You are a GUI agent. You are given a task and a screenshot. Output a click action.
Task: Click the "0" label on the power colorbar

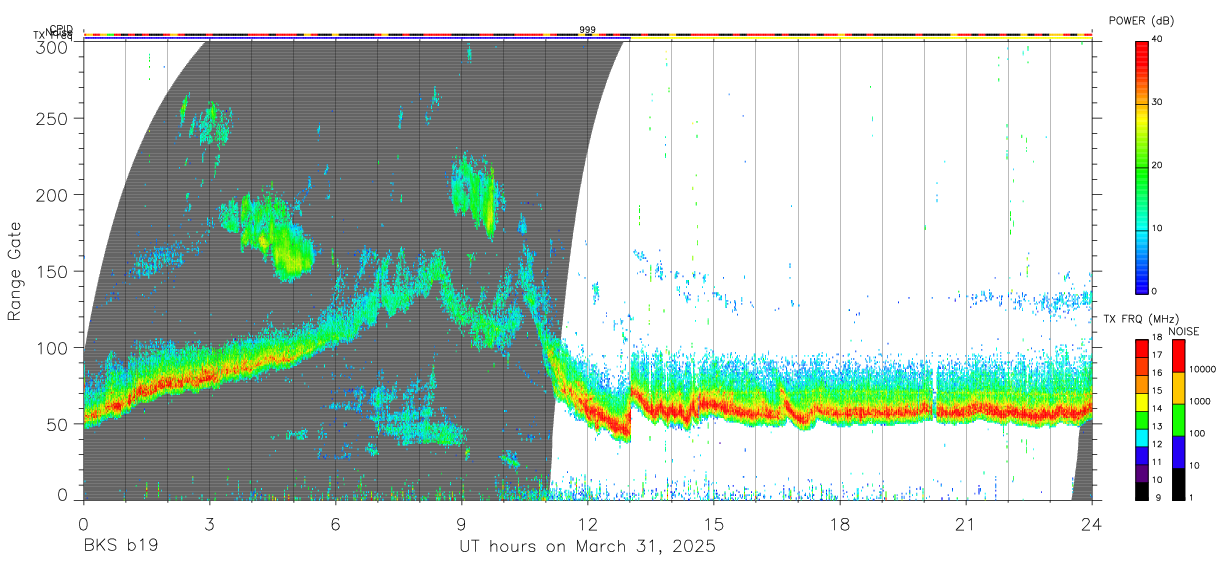tap(1152, 291)
